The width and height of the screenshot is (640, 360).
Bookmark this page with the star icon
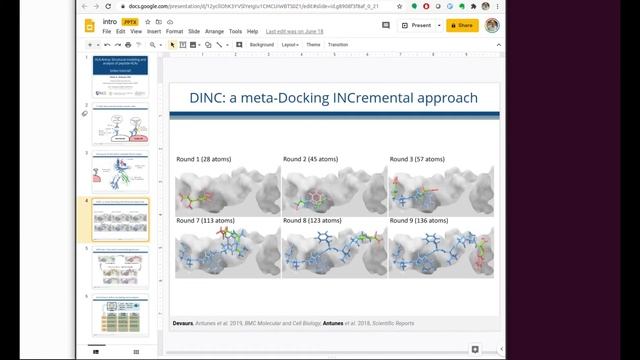pos(400,6)
